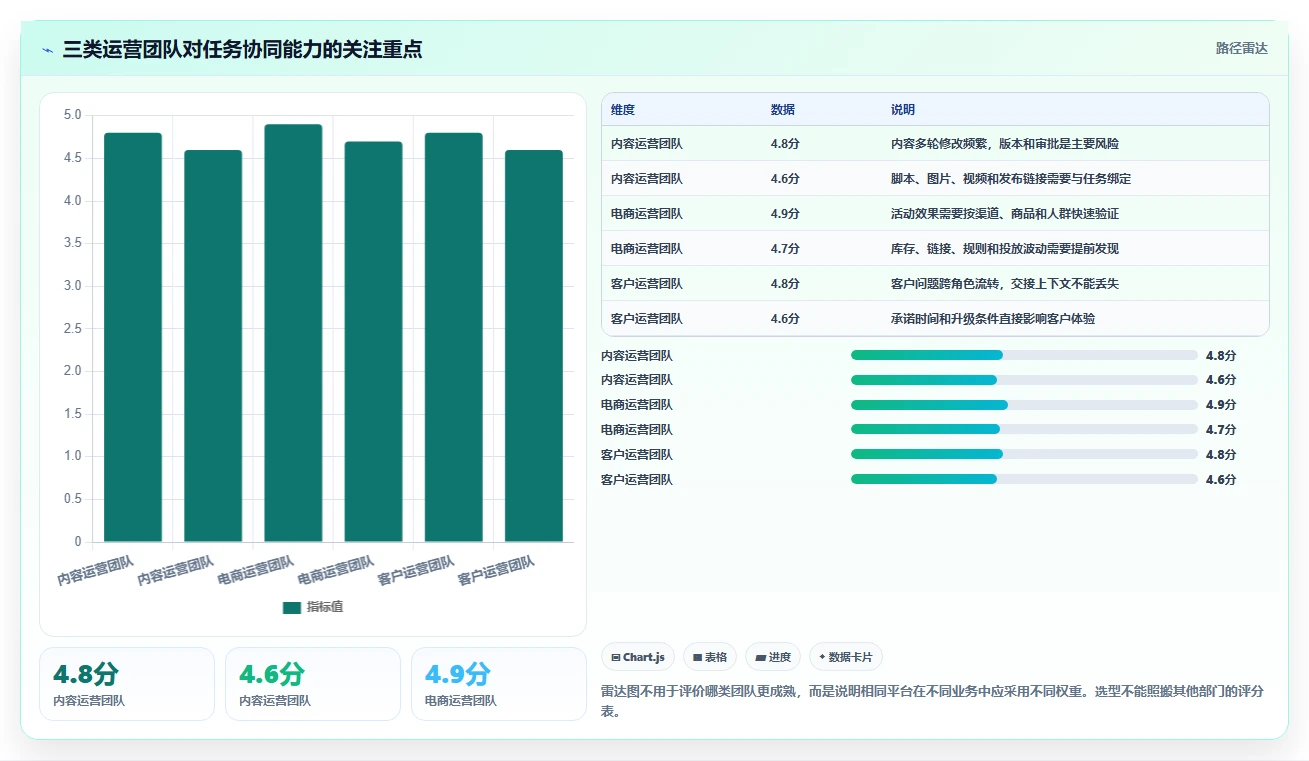The height and width of the screenshot is (761, 1309).
Task: Click the 电商运营团队 chart bar reaching 4.7
Action: pyautogui.click(x=373, y=342)
